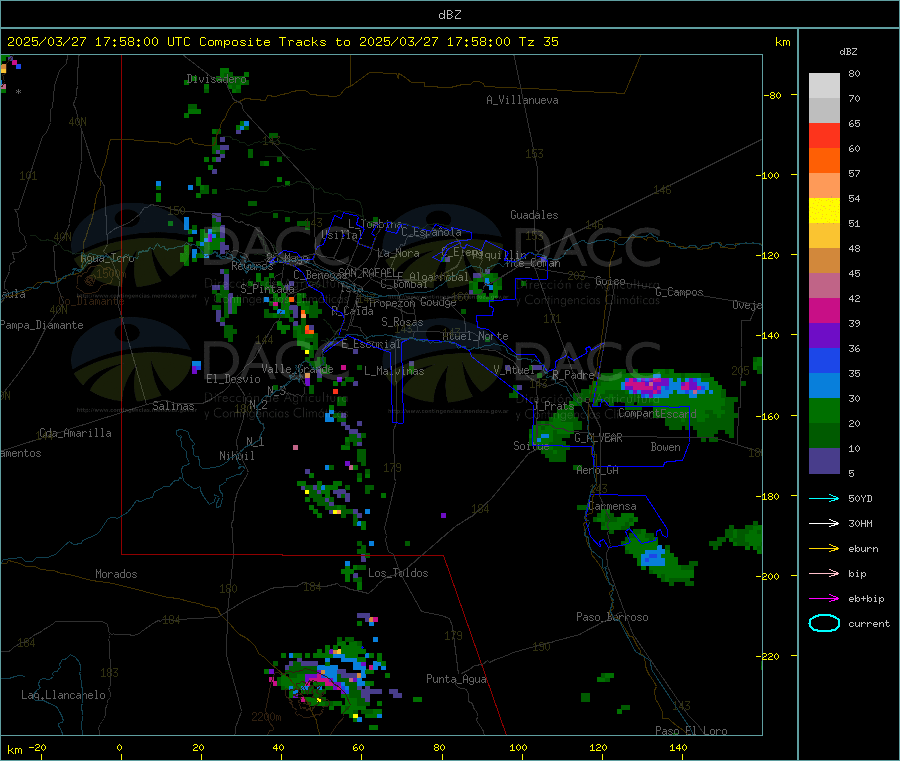Click the Morados location label
The image size is (900, 761).
pyautogui.click(x=116, y=574)
